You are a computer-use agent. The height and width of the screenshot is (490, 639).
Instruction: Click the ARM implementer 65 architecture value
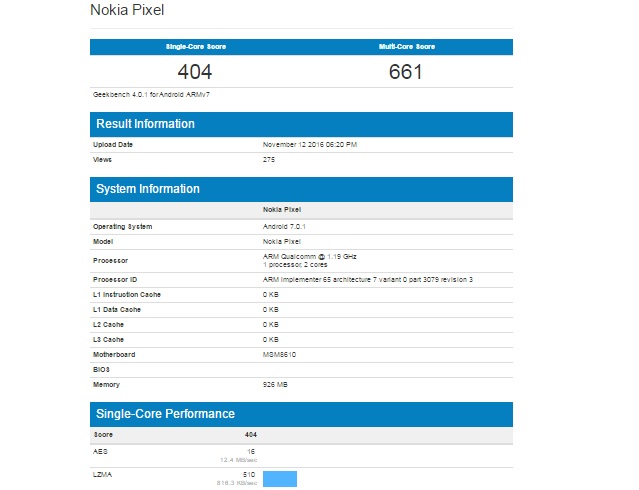point(368,280)
